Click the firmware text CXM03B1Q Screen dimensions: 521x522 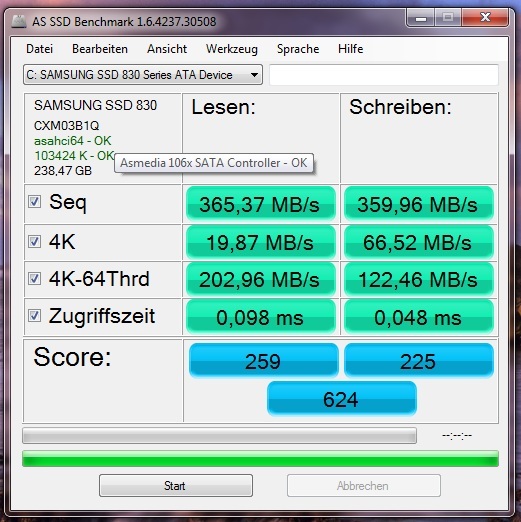click(x=67, y=126)
